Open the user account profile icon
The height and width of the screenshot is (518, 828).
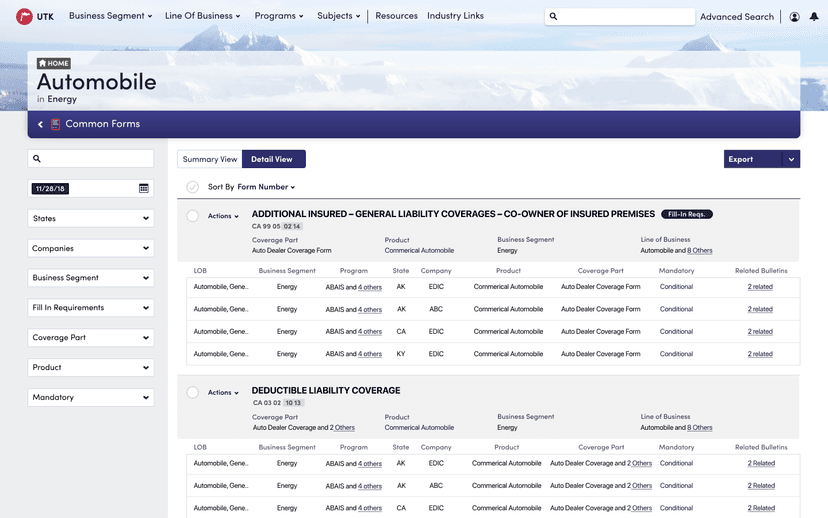coord(794,17)
